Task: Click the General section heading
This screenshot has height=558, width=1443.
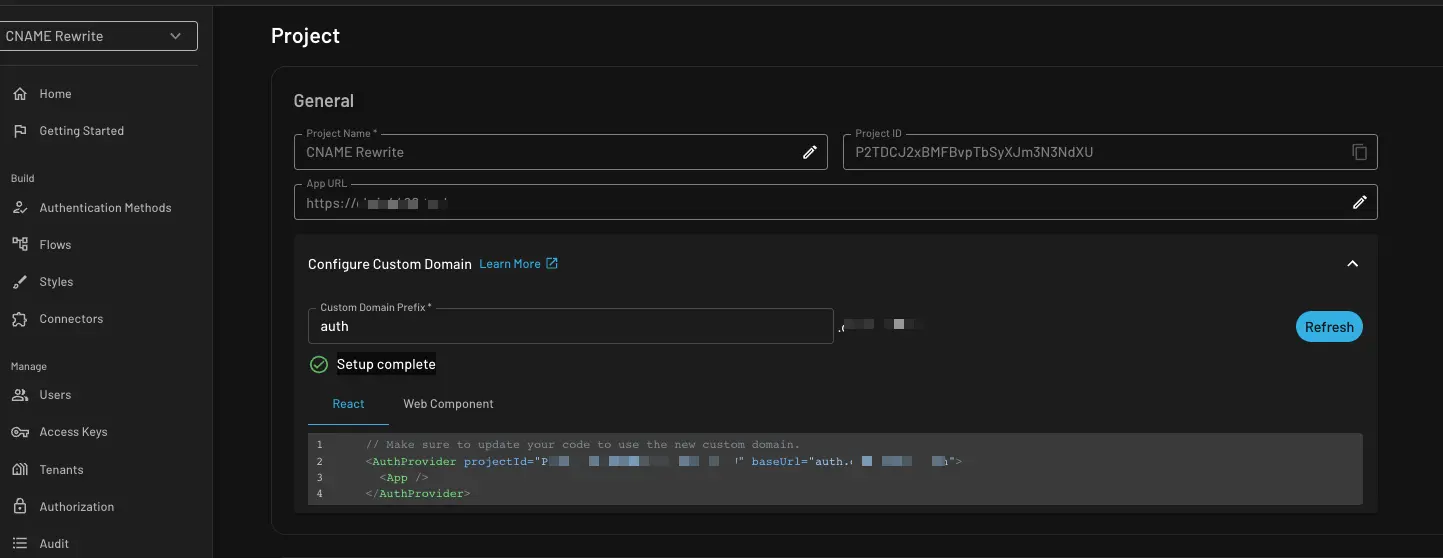Action: click(x=324, y=101)
